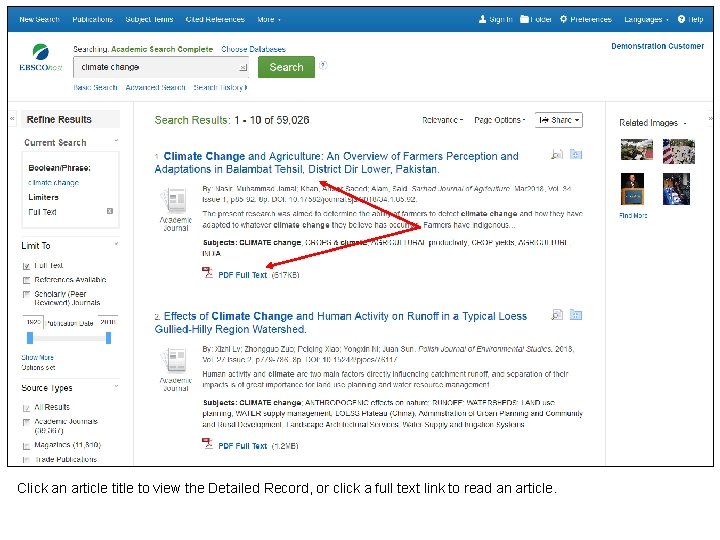
Task: Collapse the Limit To section
Action: (x=116, y=244)
